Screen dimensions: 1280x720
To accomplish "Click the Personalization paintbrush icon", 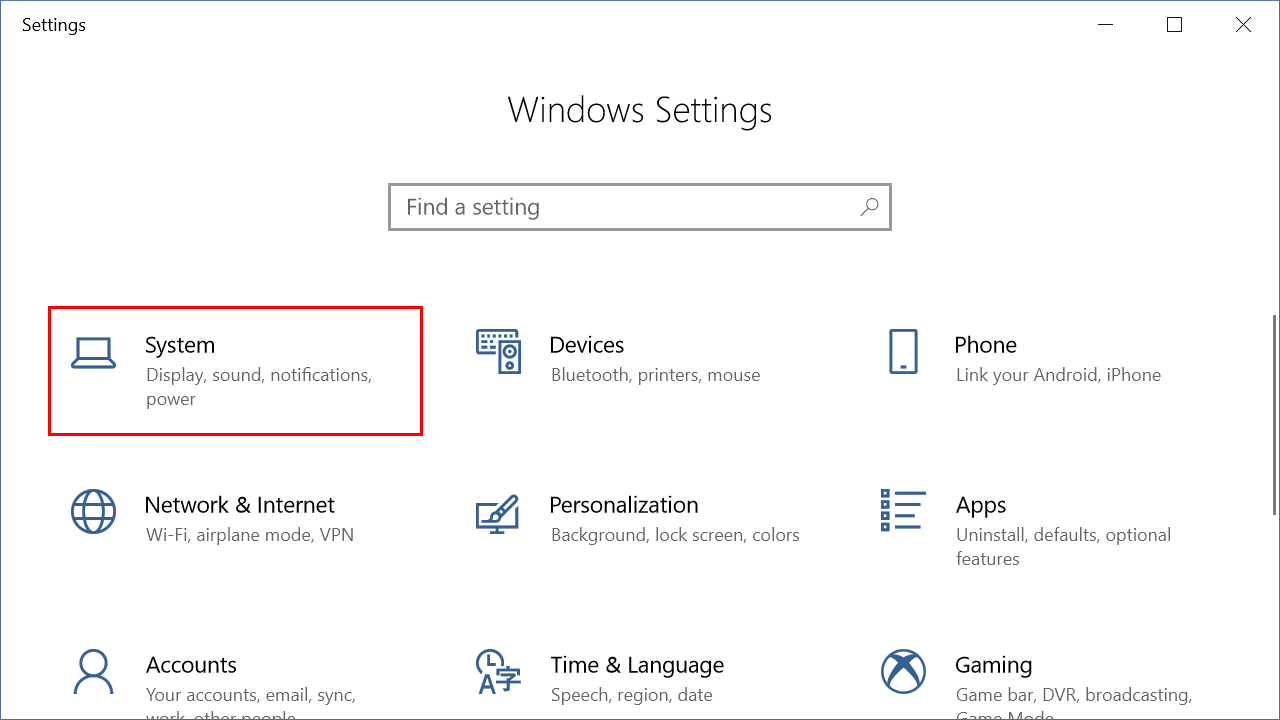I will pyautogui.click(x=497, y=512).
